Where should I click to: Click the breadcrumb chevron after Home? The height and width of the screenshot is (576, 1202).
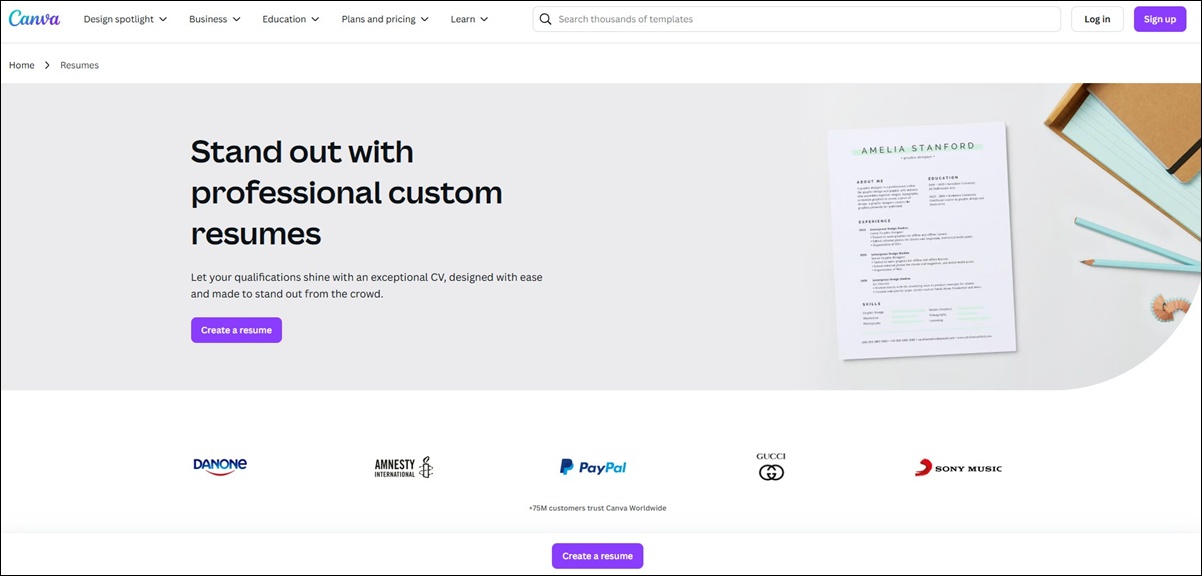[x=47, y=65]
